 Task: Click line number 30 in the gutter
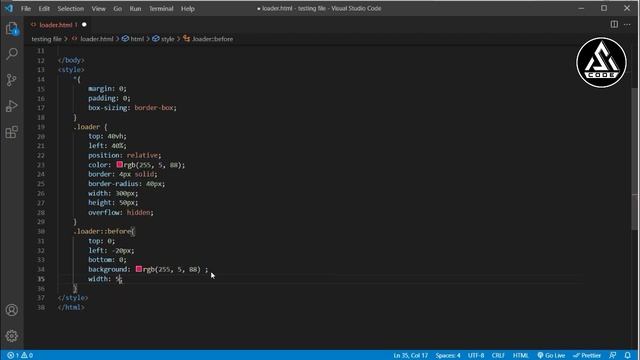pyautogui.click(x=41, y=231)
